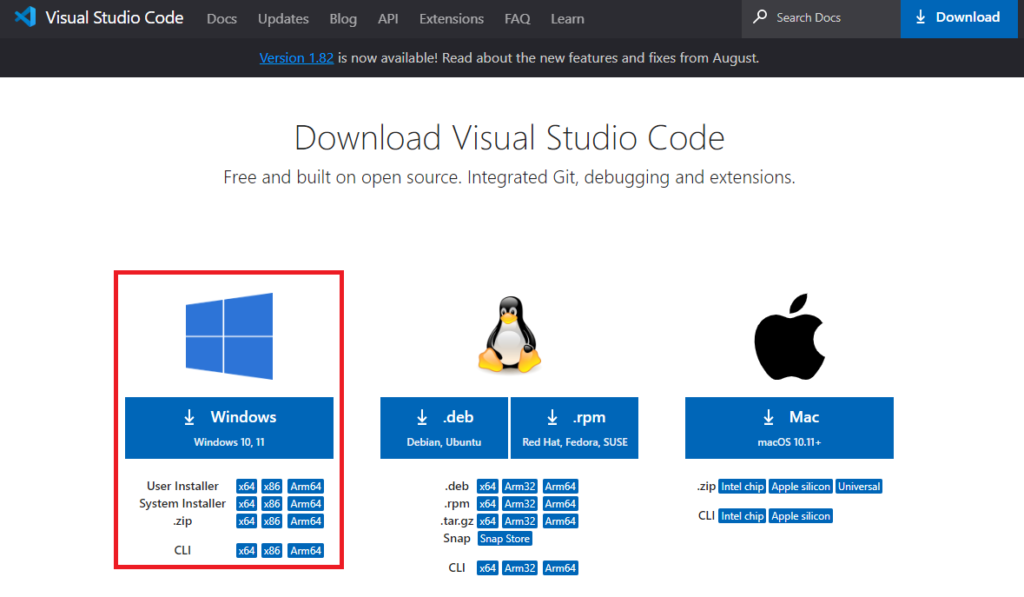Screen dimensions: 1024x597
Task: Select Linux .rpm Arm64 download
Action: click(x=560, y=504)
